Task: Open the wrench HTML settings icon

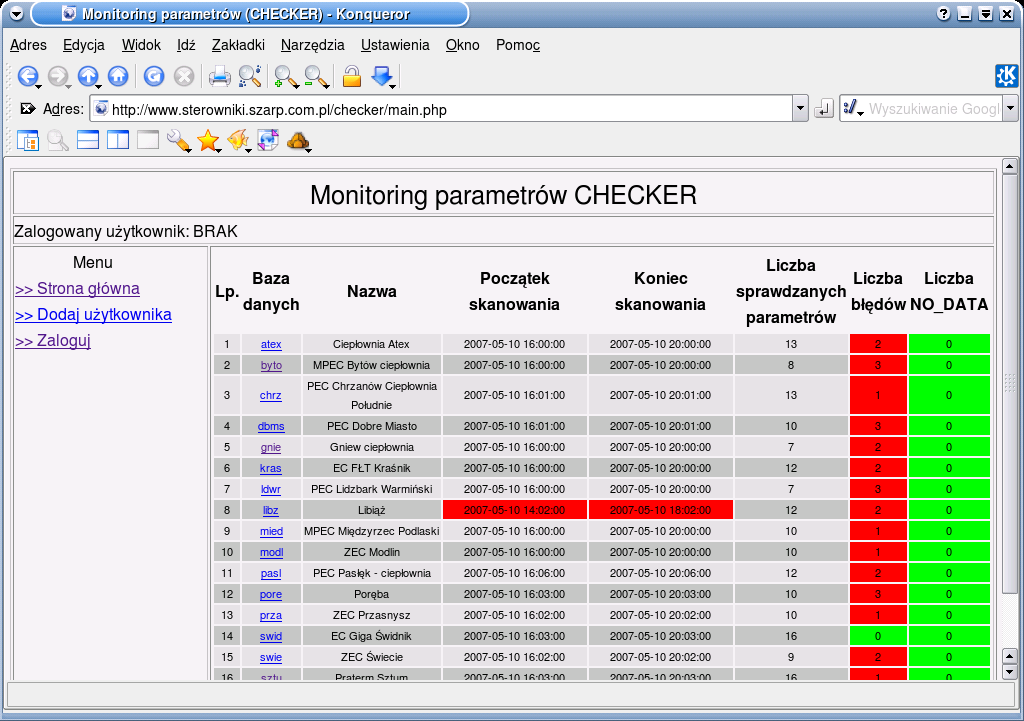Action: [178, 140]
